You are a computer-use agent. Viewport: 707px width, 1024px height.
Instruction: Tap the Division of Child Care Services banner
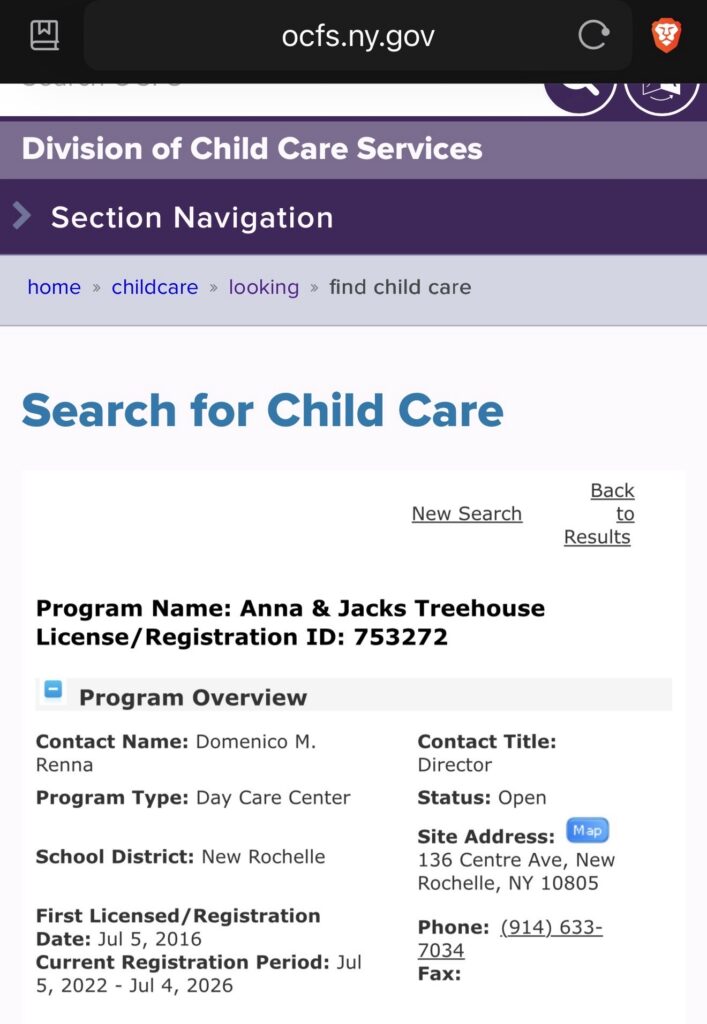[252, 149]
